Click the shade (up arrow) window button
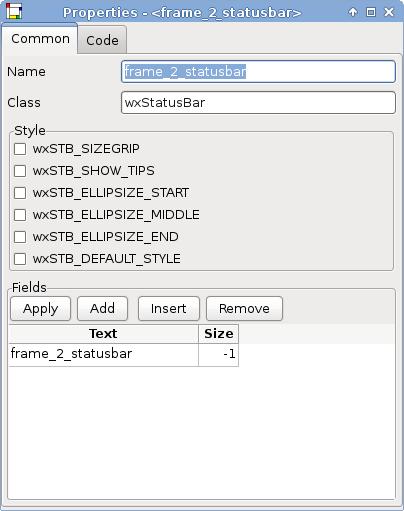Screen dimensions: 404x511 pos(353,12)
